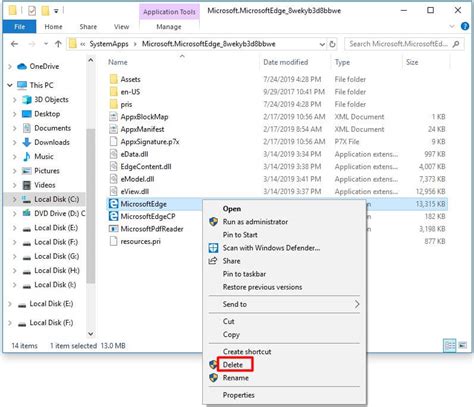Viewport: 474px width, 407px height.
Task: Choose Run as administrator in context menu
Action: tap(255, 222)
